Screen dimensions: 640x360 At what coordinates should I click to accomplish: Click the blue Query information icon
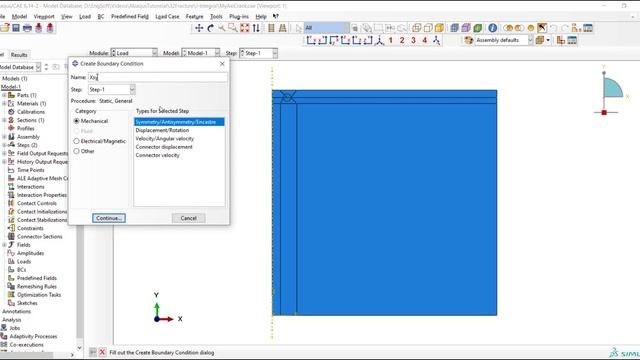point(493,28)
